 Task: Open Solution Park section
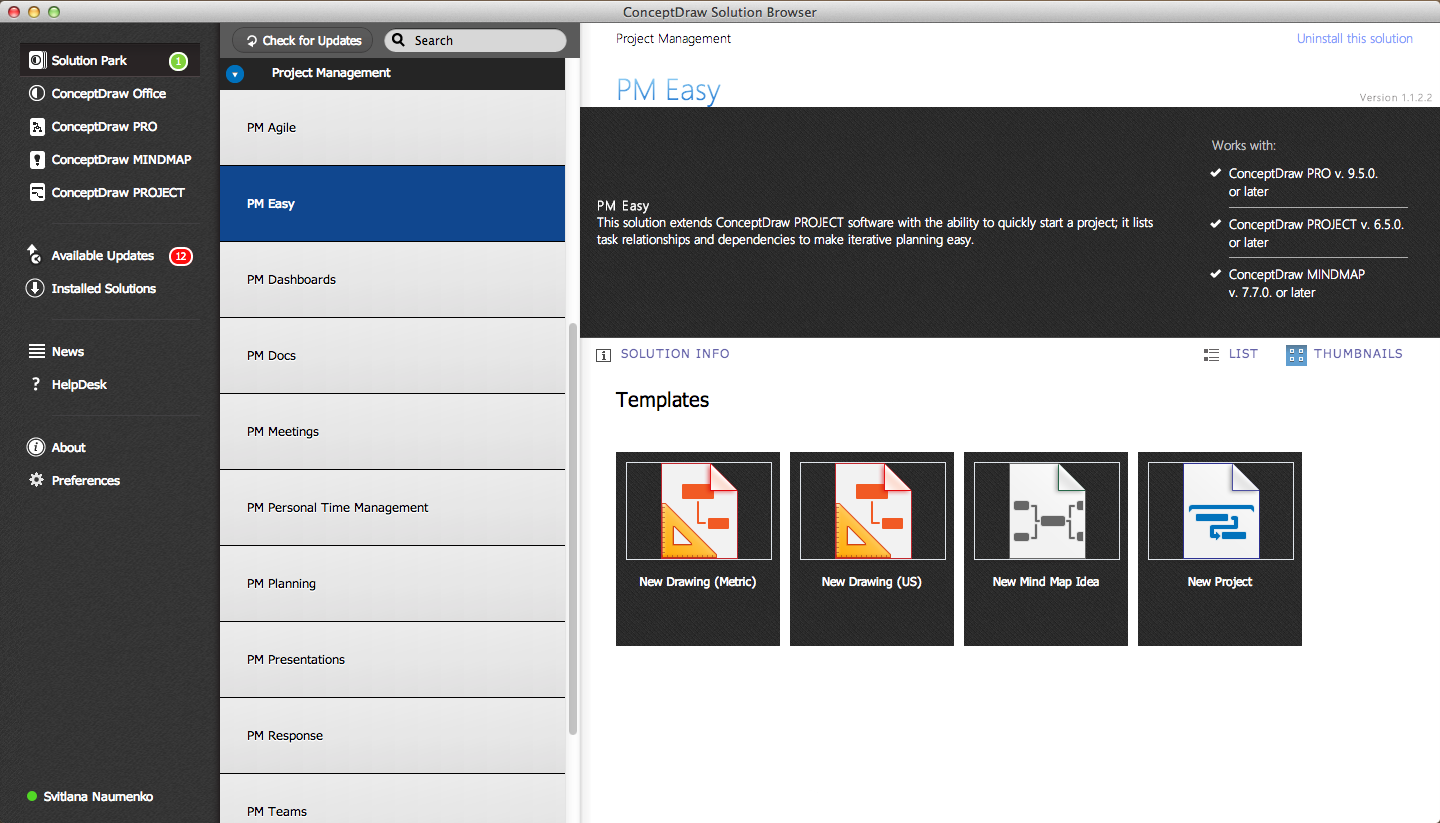tap(110, 61)
